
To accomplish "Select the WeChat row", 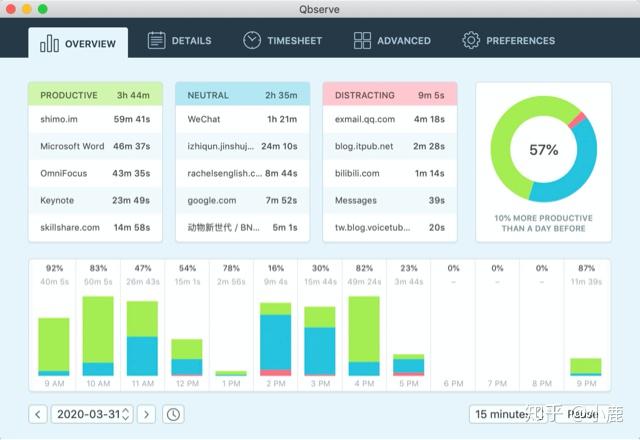I will tap(242, 119).
